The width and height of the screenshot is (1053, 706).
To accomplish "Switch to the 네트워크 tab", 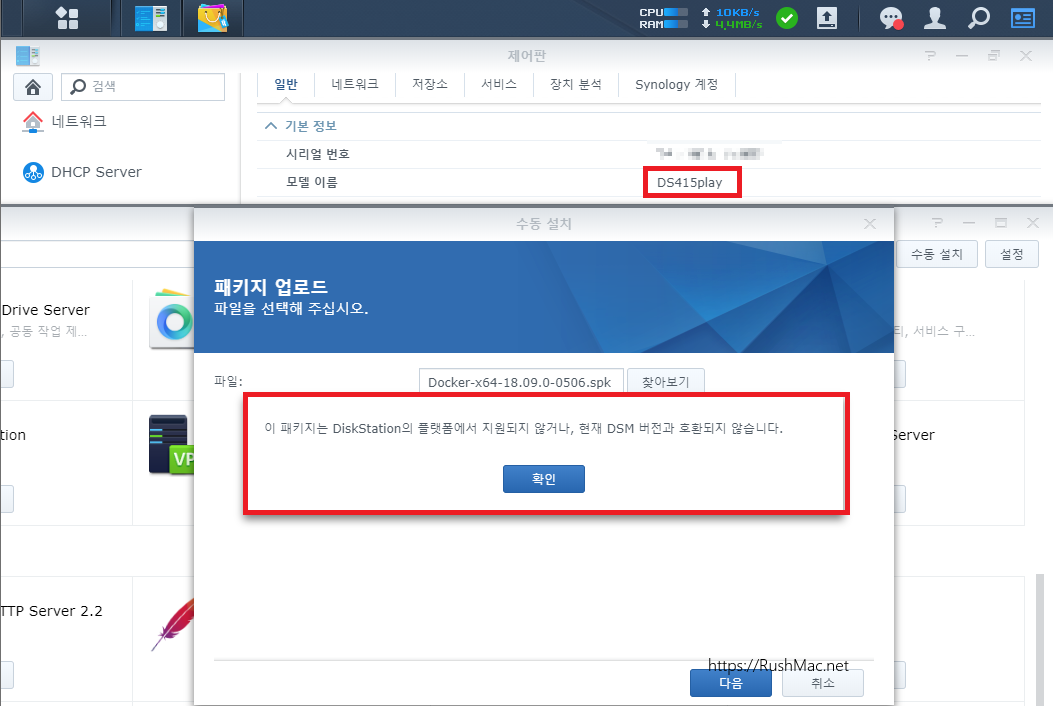I will click(x=355, y=84).
